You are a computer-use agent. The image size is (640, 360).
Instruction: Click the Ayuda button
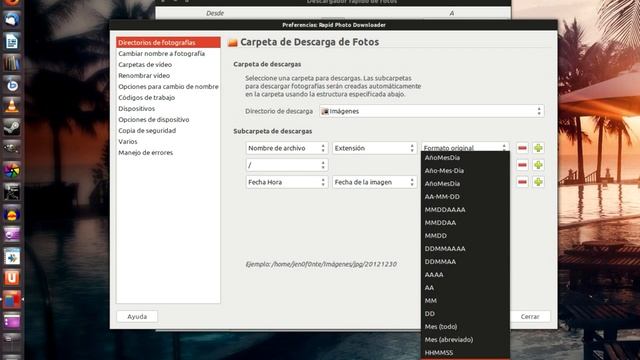point(137,316)
